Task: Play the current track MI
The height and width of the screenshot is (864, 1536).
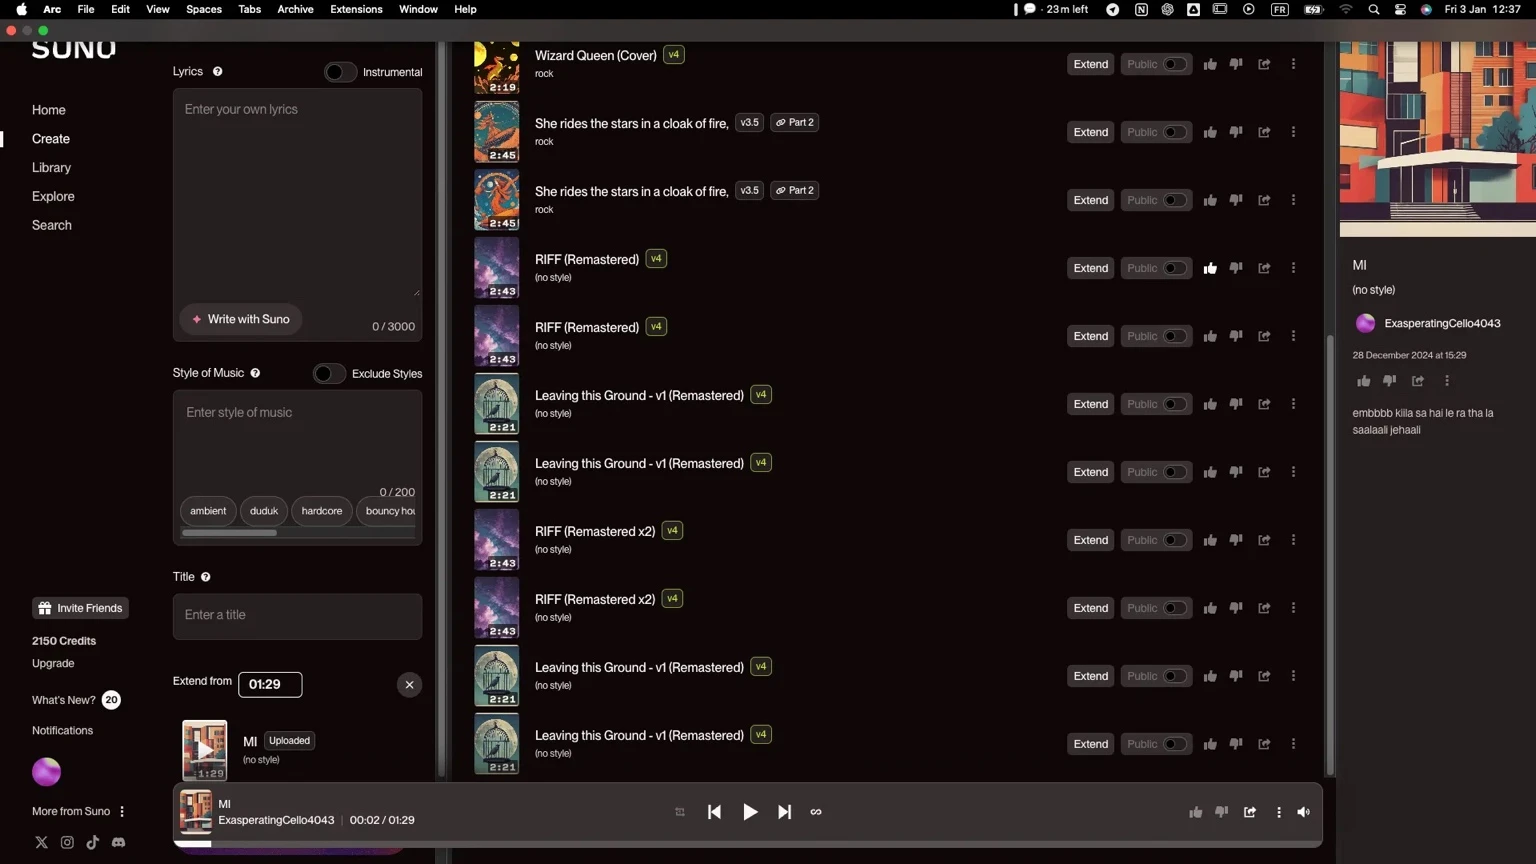Action: pos(750,813)
